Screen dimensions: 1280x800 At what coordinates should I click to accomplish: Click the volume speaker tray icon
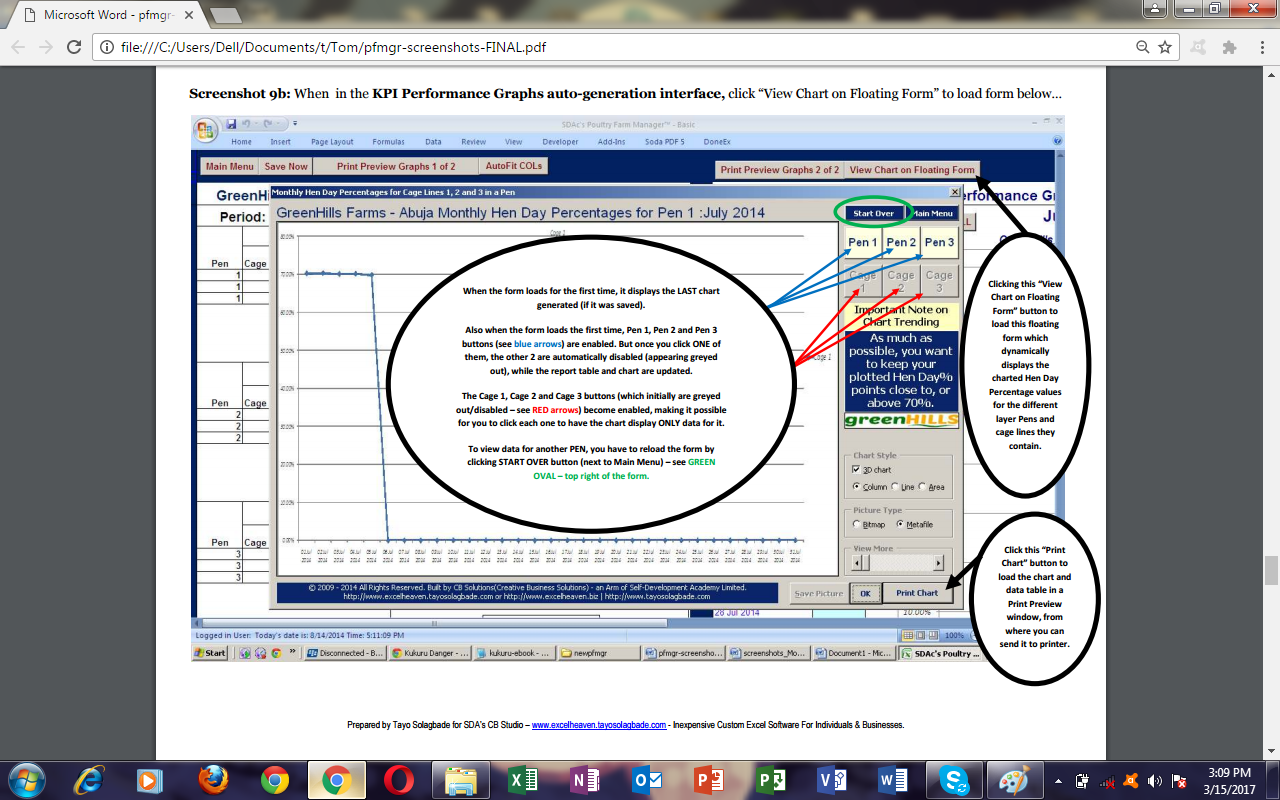1155,780
